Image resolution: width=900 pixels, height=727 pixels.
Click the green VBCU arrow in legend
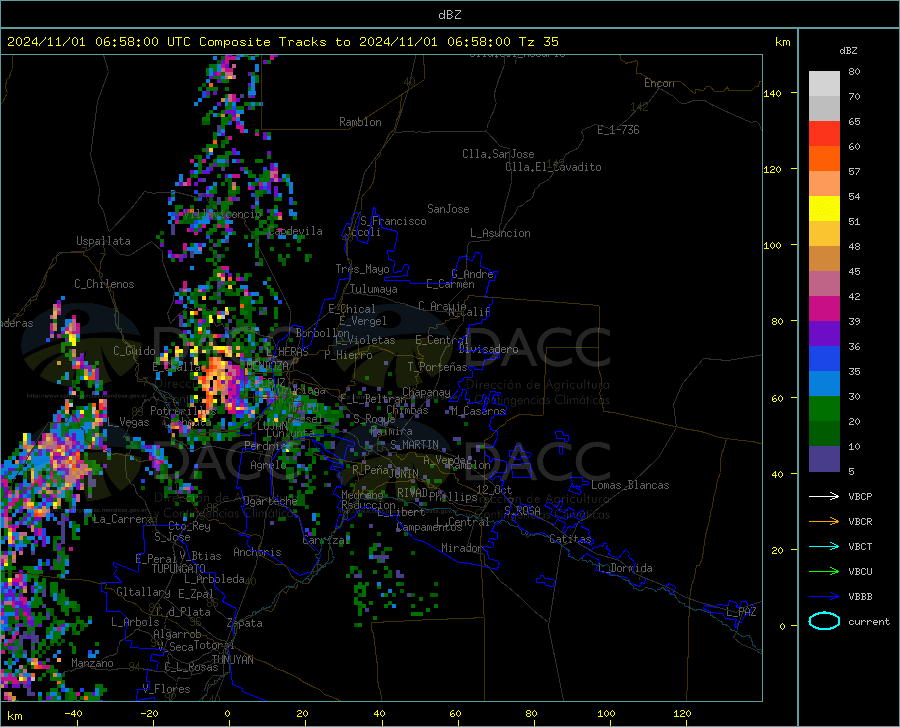[x=824, y=572]
